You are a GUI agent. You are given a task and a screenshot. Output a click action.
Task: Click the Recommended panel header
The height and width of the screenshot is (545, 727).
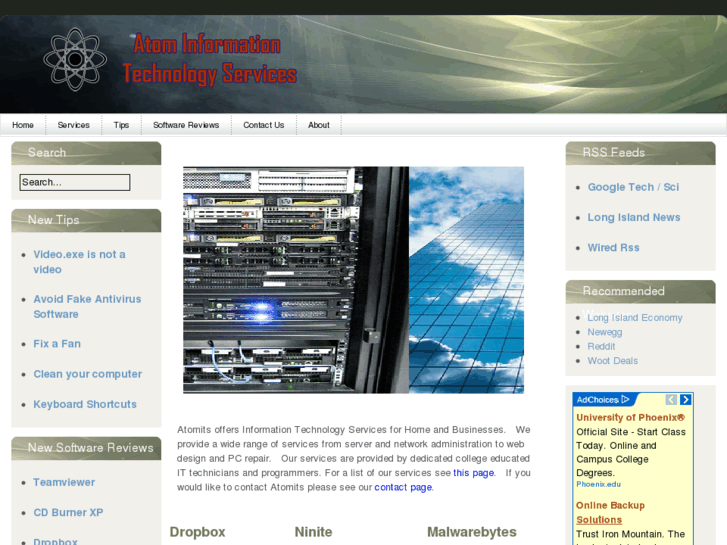coord(640,292)
